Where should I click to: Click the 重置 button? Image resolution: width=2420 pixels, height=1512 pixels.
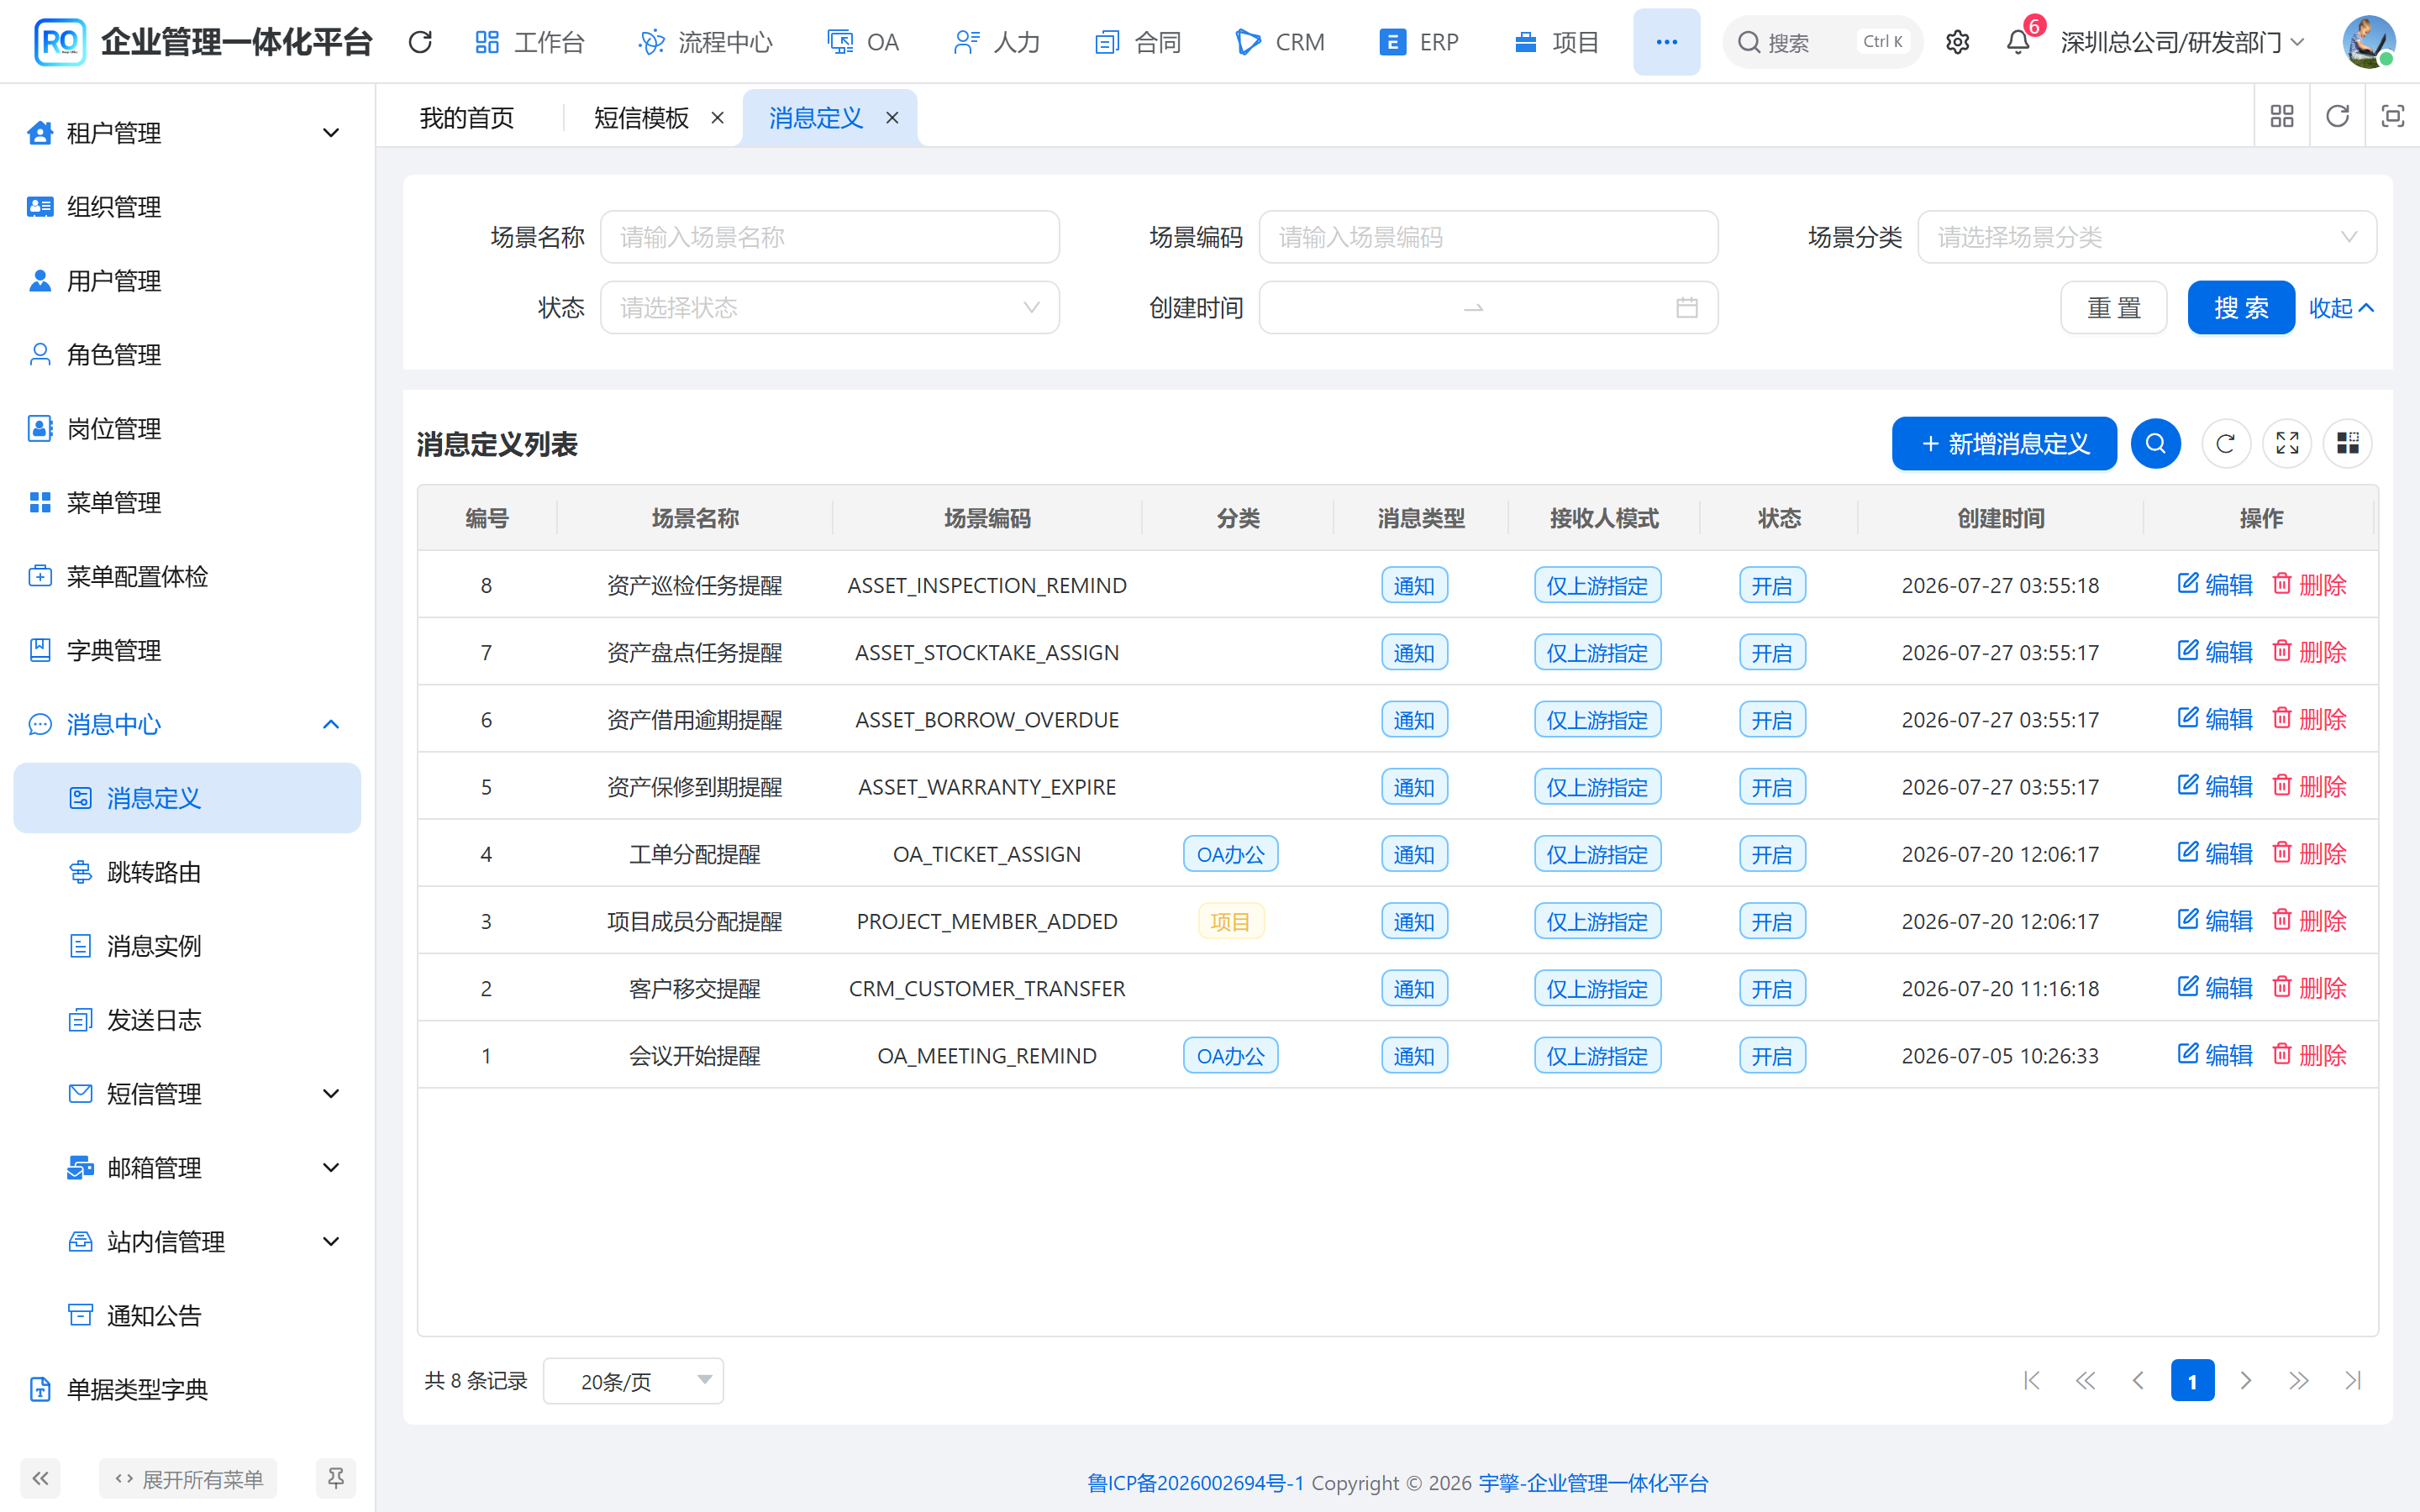click(x=2114, y=308)
